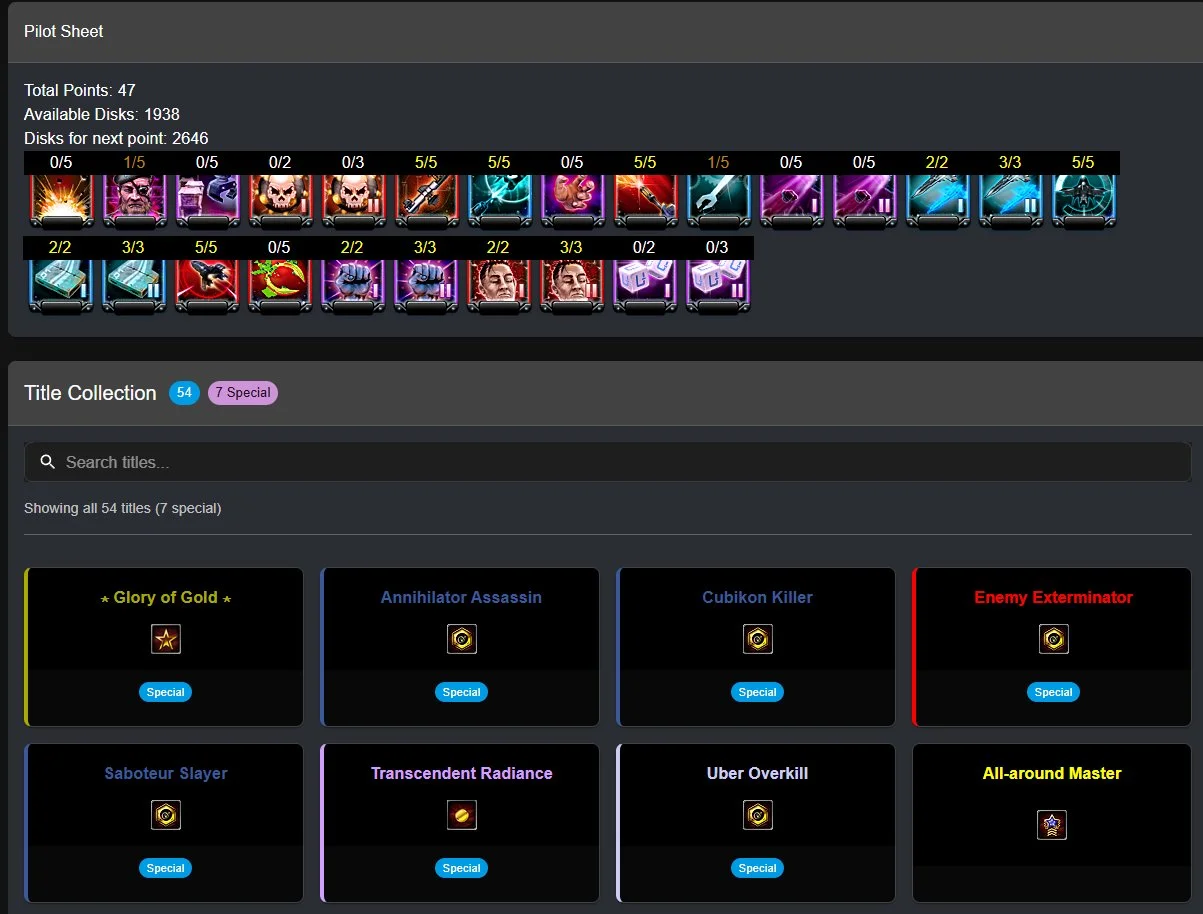
Task: Click the Annihilator Assassin badge icon
Action: coord(462,640)
